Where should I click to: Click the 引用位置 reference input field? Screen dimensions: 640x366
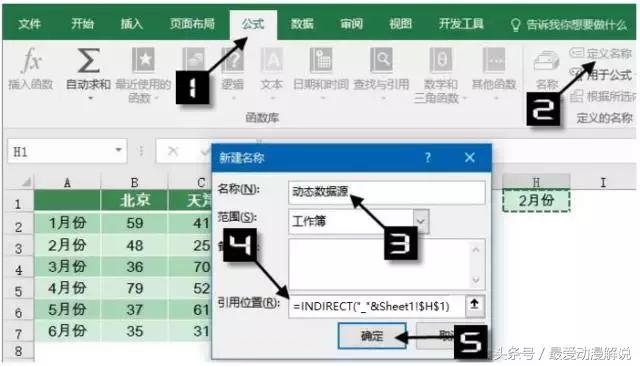pyautogui.click(x=376, y=306)
